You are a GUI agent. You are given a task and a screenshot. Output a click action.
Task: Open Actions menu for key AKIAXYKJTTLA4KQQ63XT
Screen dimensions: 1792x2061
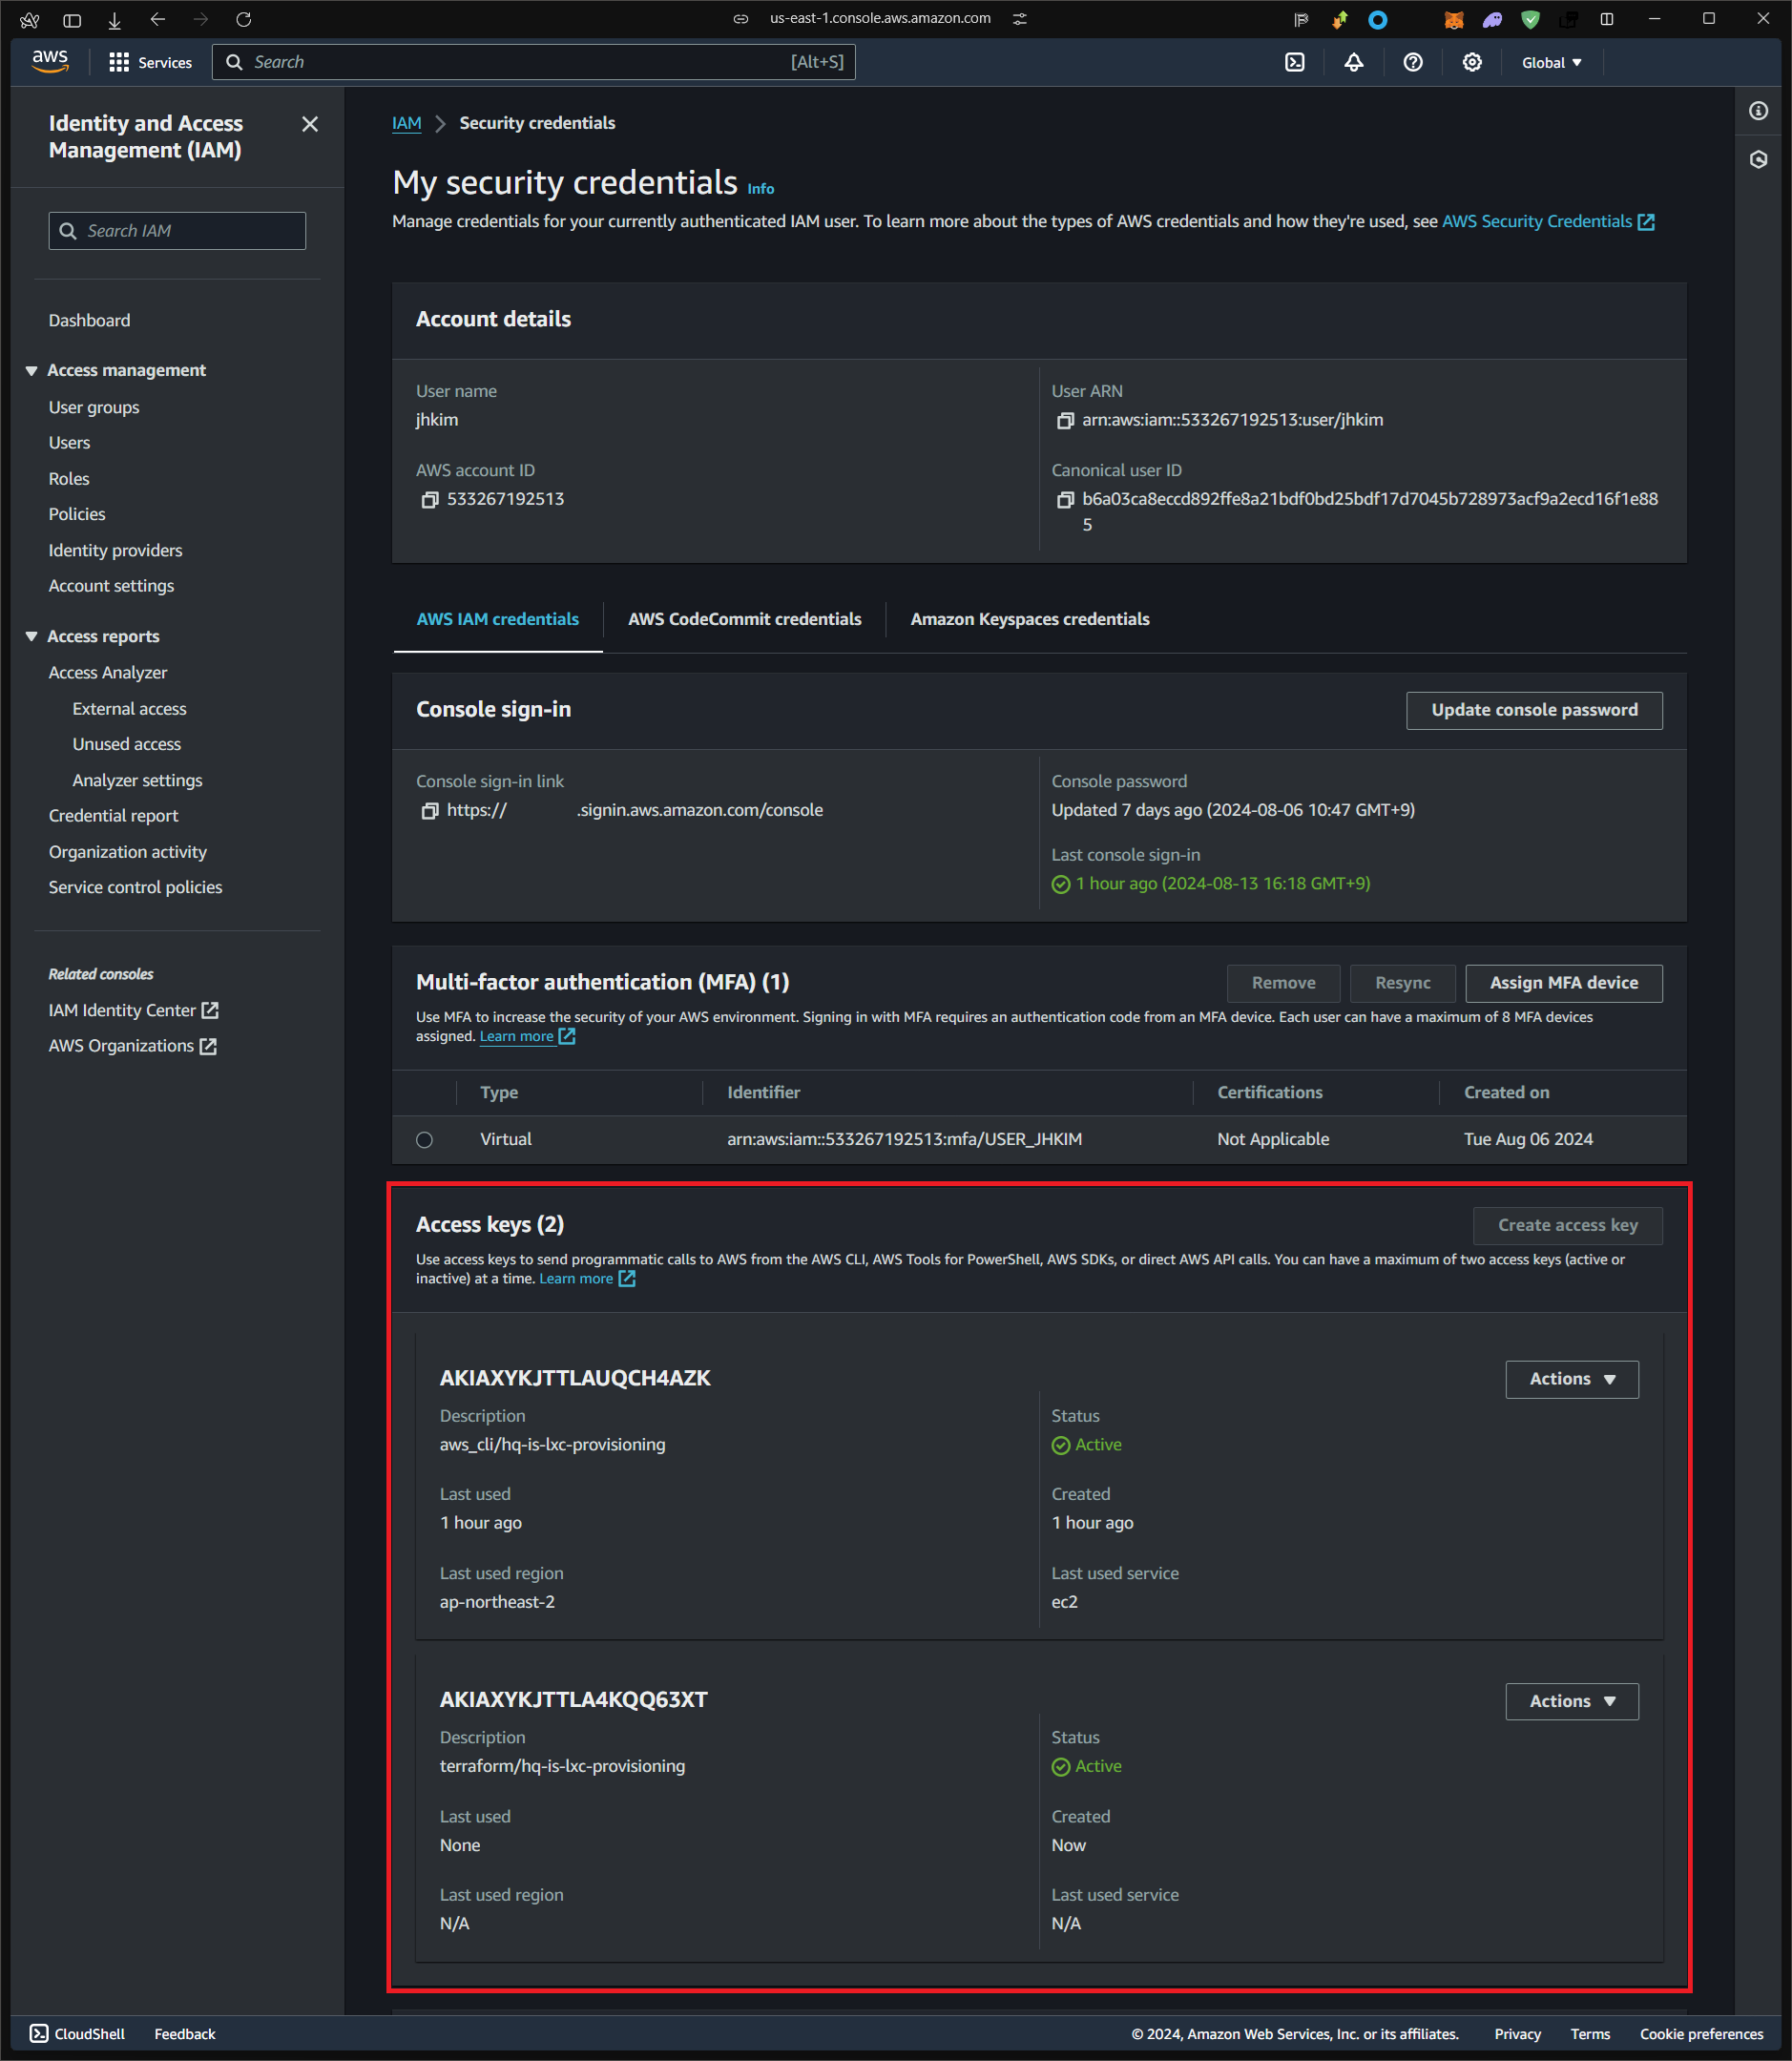[x=1571, y=1701]
